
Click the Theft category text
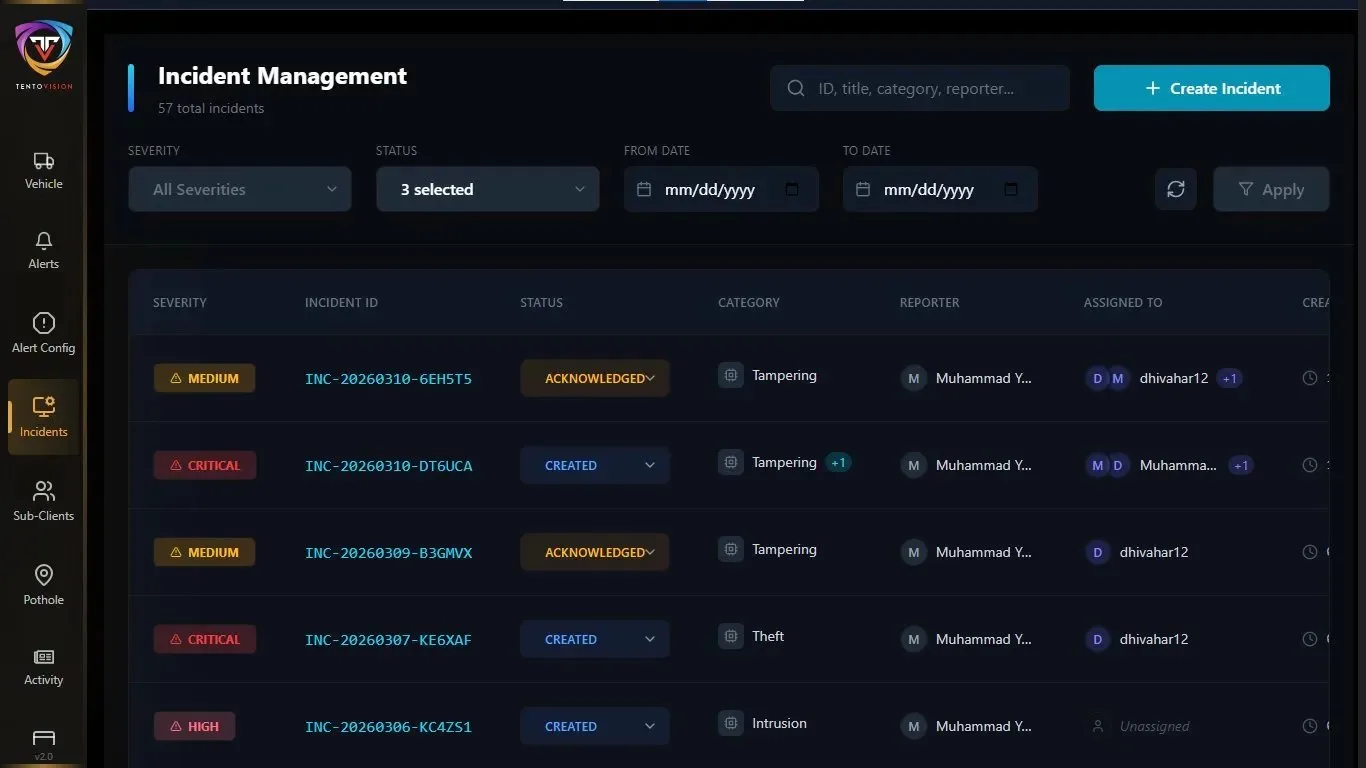point(768,636)
